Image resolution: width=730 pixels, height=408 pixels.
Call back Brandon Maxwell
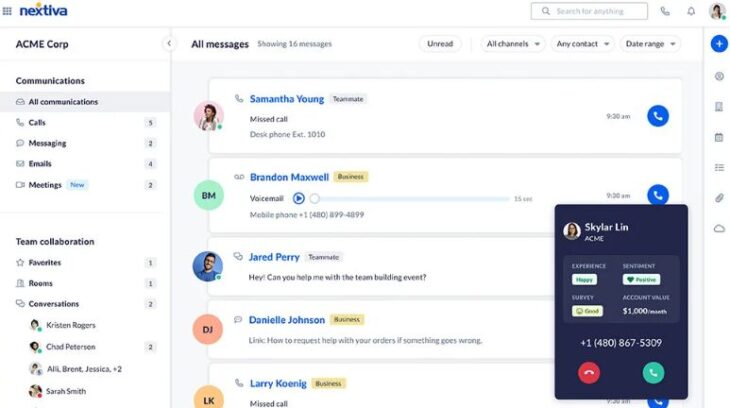tap(658, 195)
